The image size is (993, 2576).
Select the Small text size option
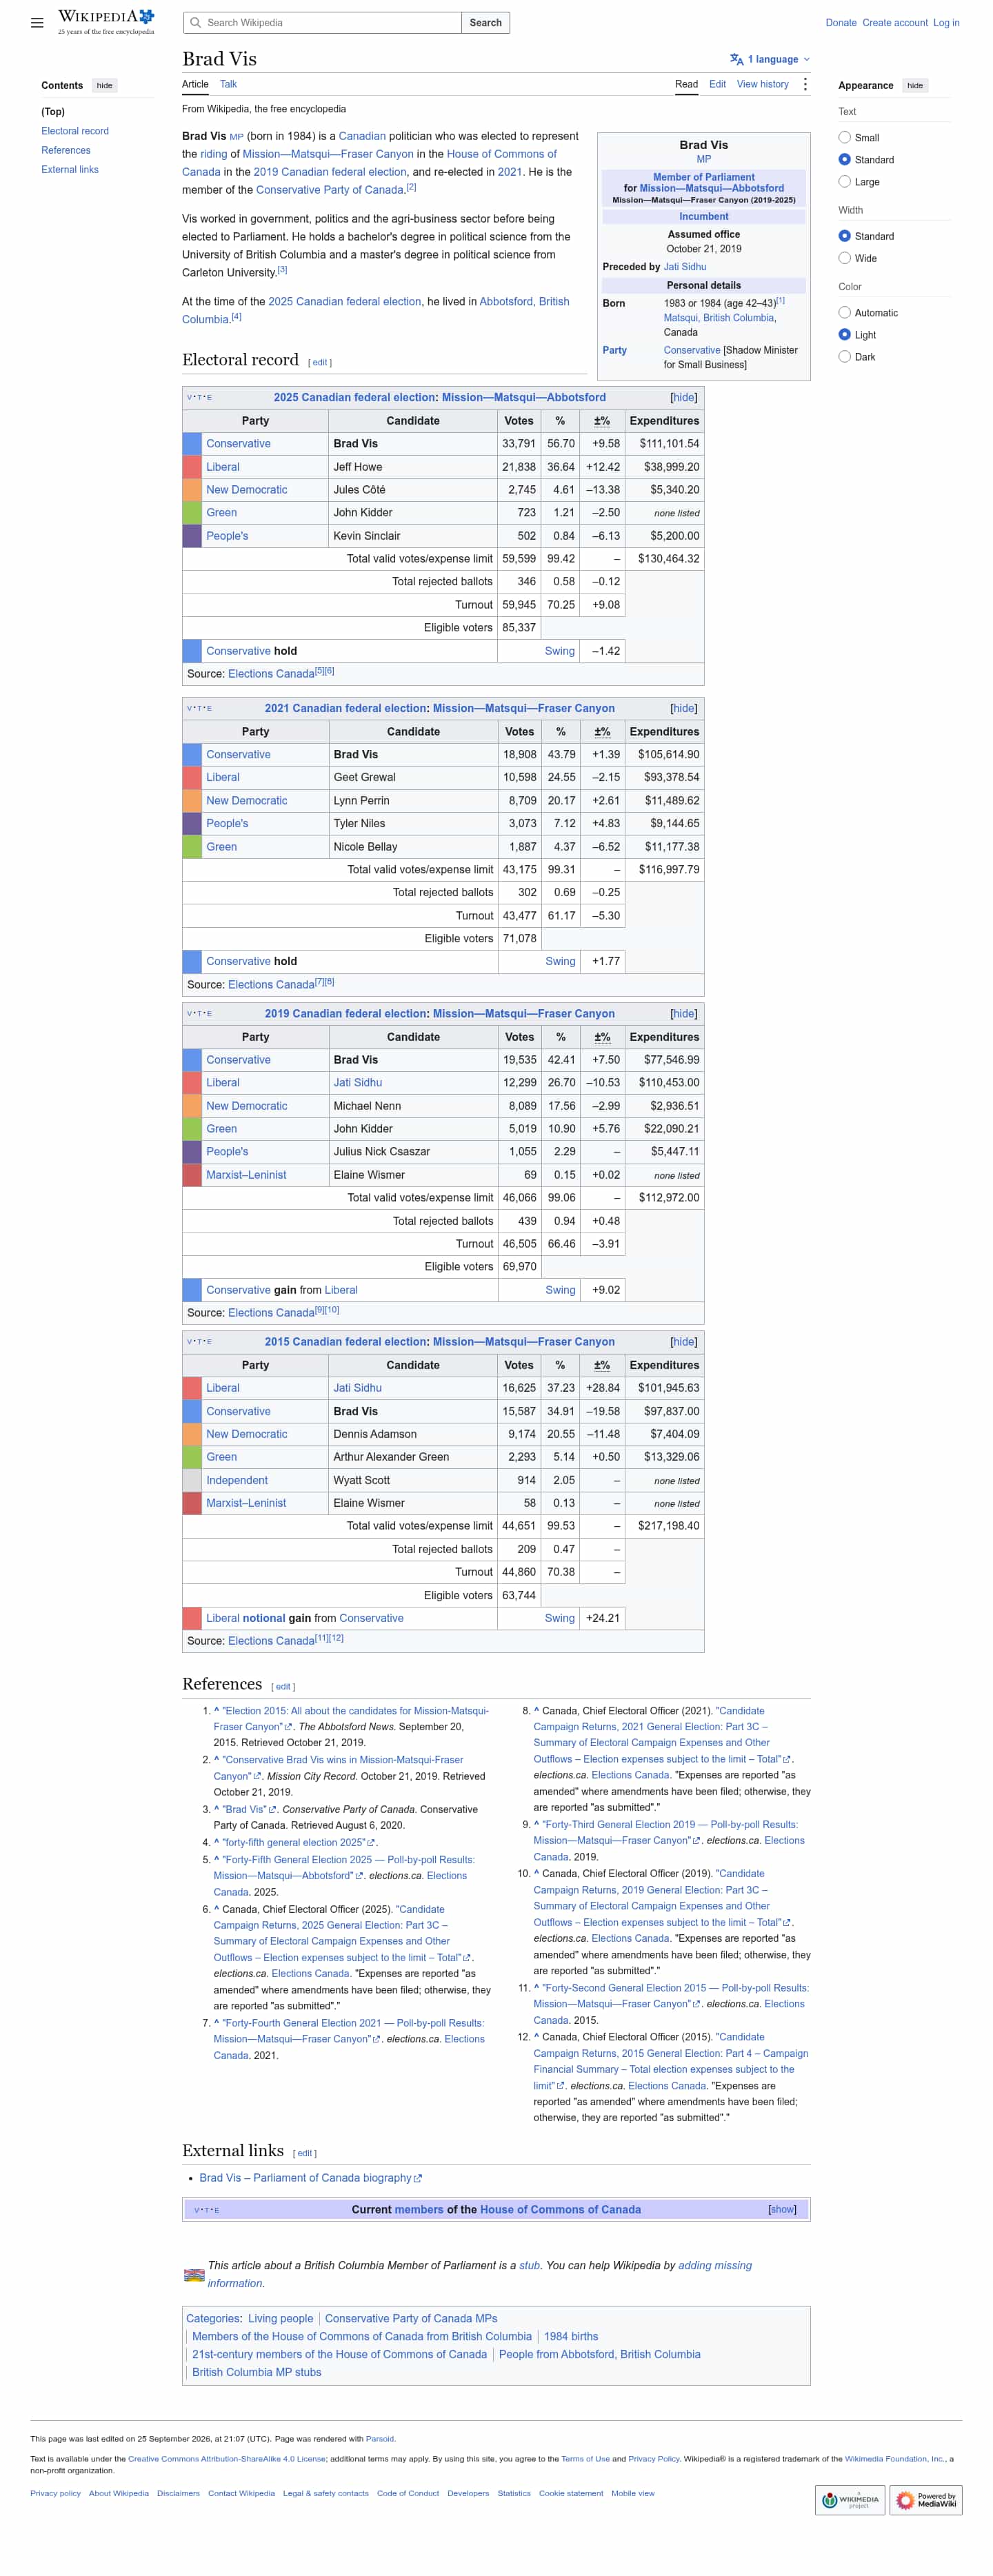pos(845,138)
